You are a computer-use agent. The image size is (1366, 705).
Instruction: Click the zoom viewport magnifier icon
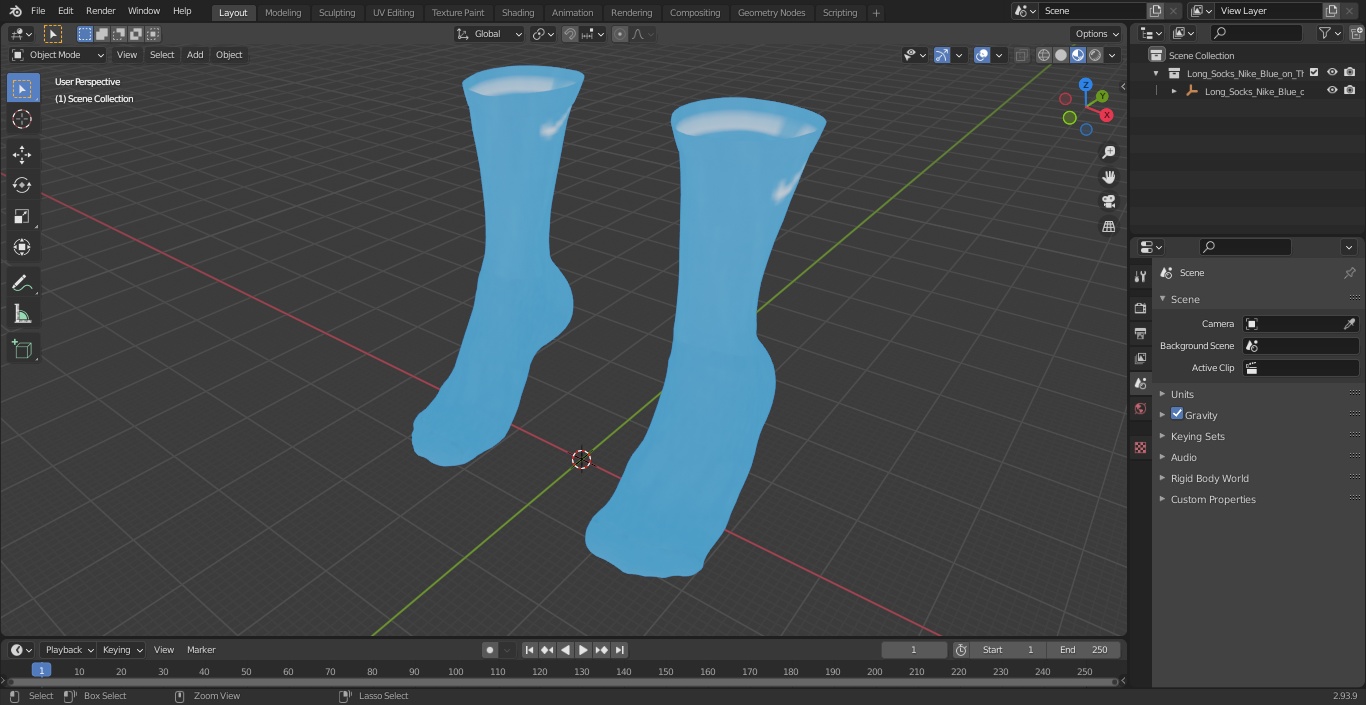point(1108,152)
